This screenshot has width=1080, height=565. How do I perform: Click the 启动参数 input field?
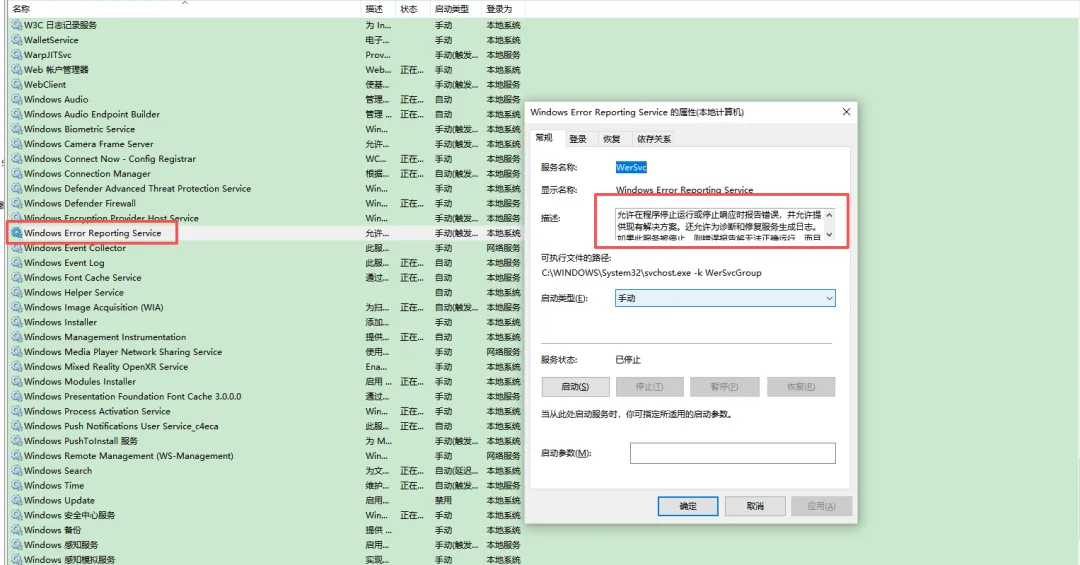[x=732, y=453]
